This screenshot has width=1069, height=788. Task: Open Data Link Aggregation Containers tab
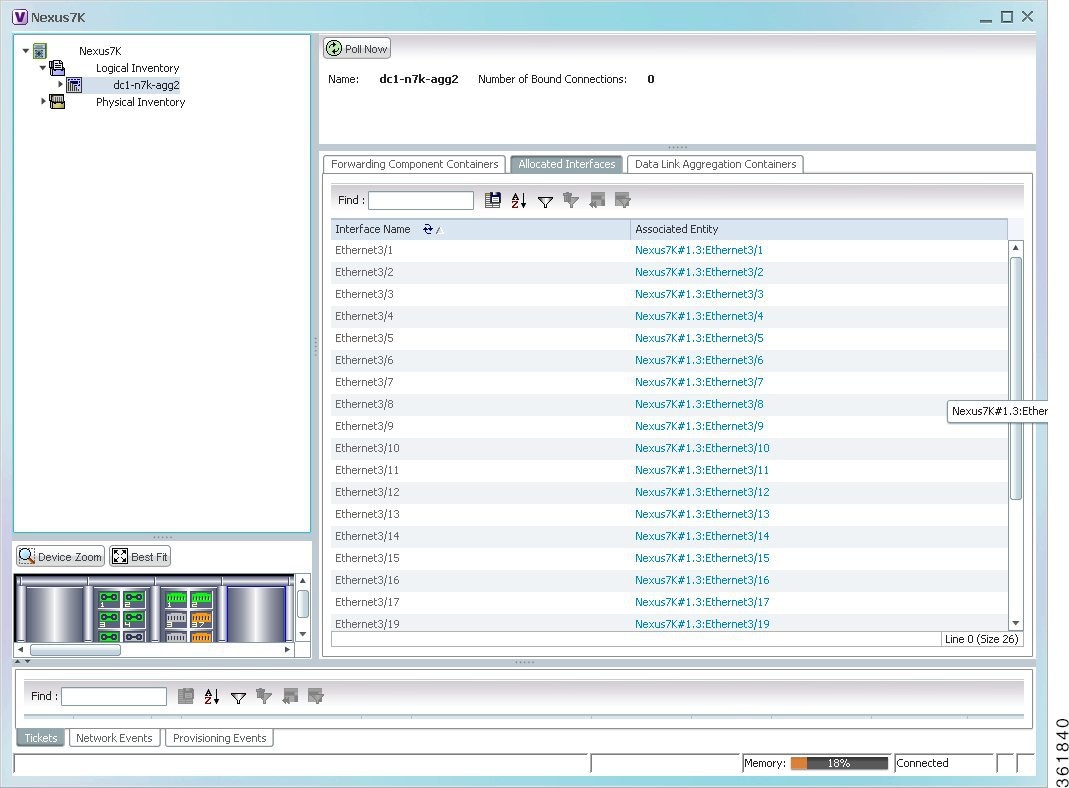715,164
